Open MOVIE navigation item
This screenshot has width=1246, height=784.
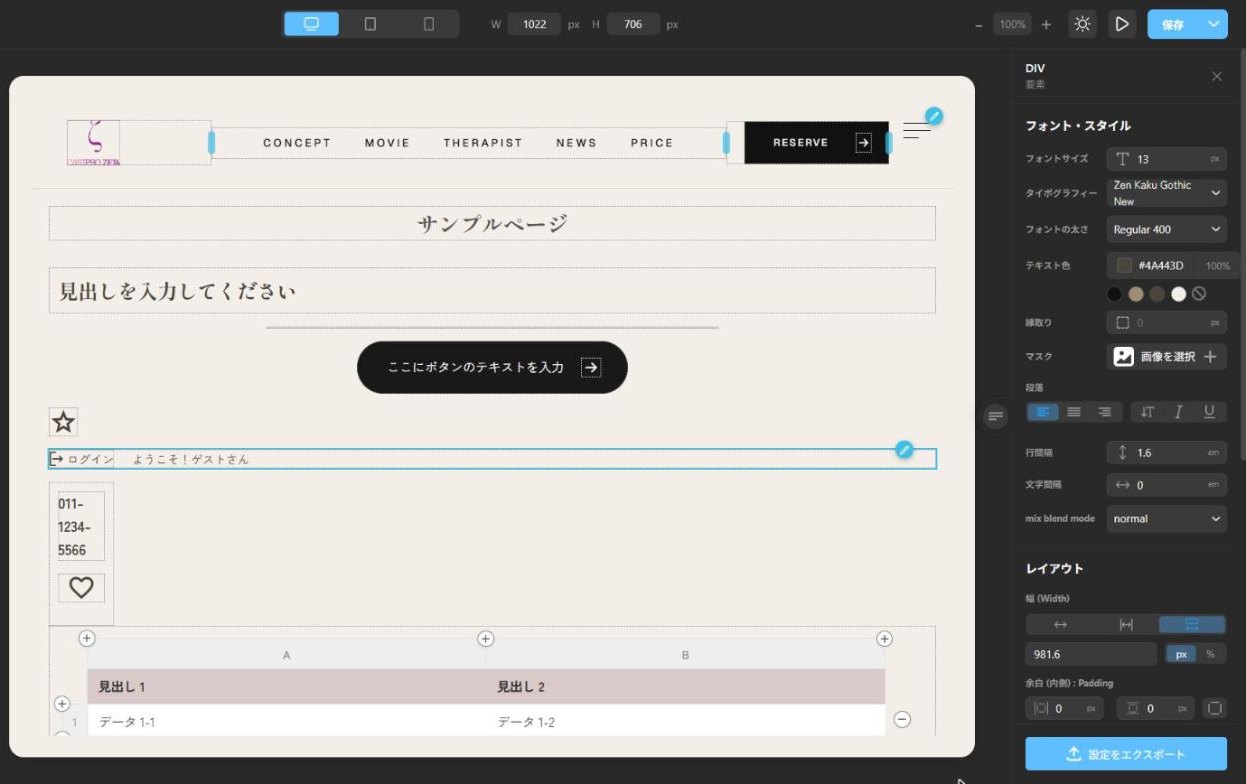387,143
